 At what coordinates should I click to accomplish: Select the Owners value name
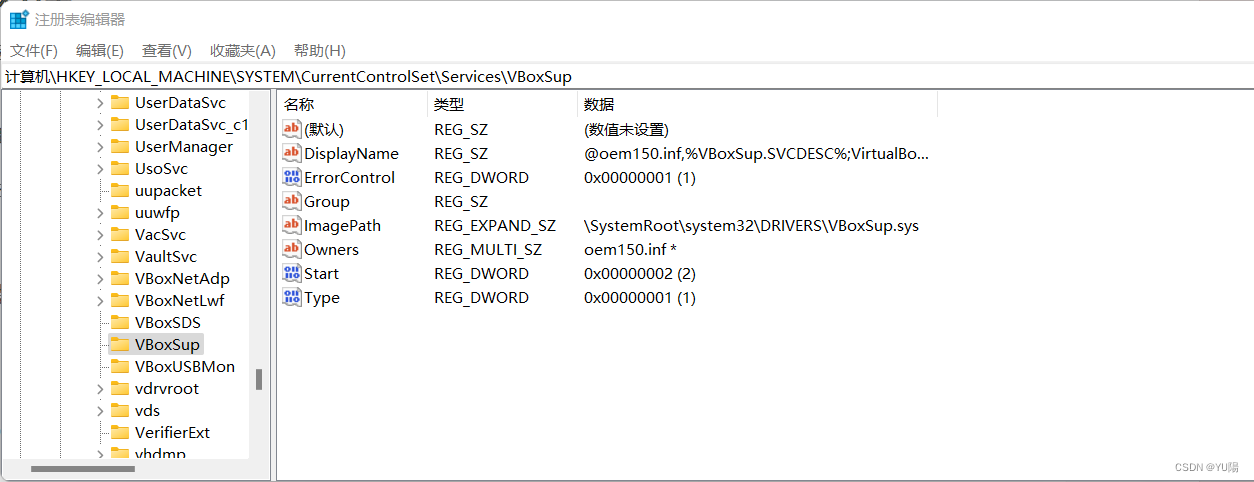(331, 249)
